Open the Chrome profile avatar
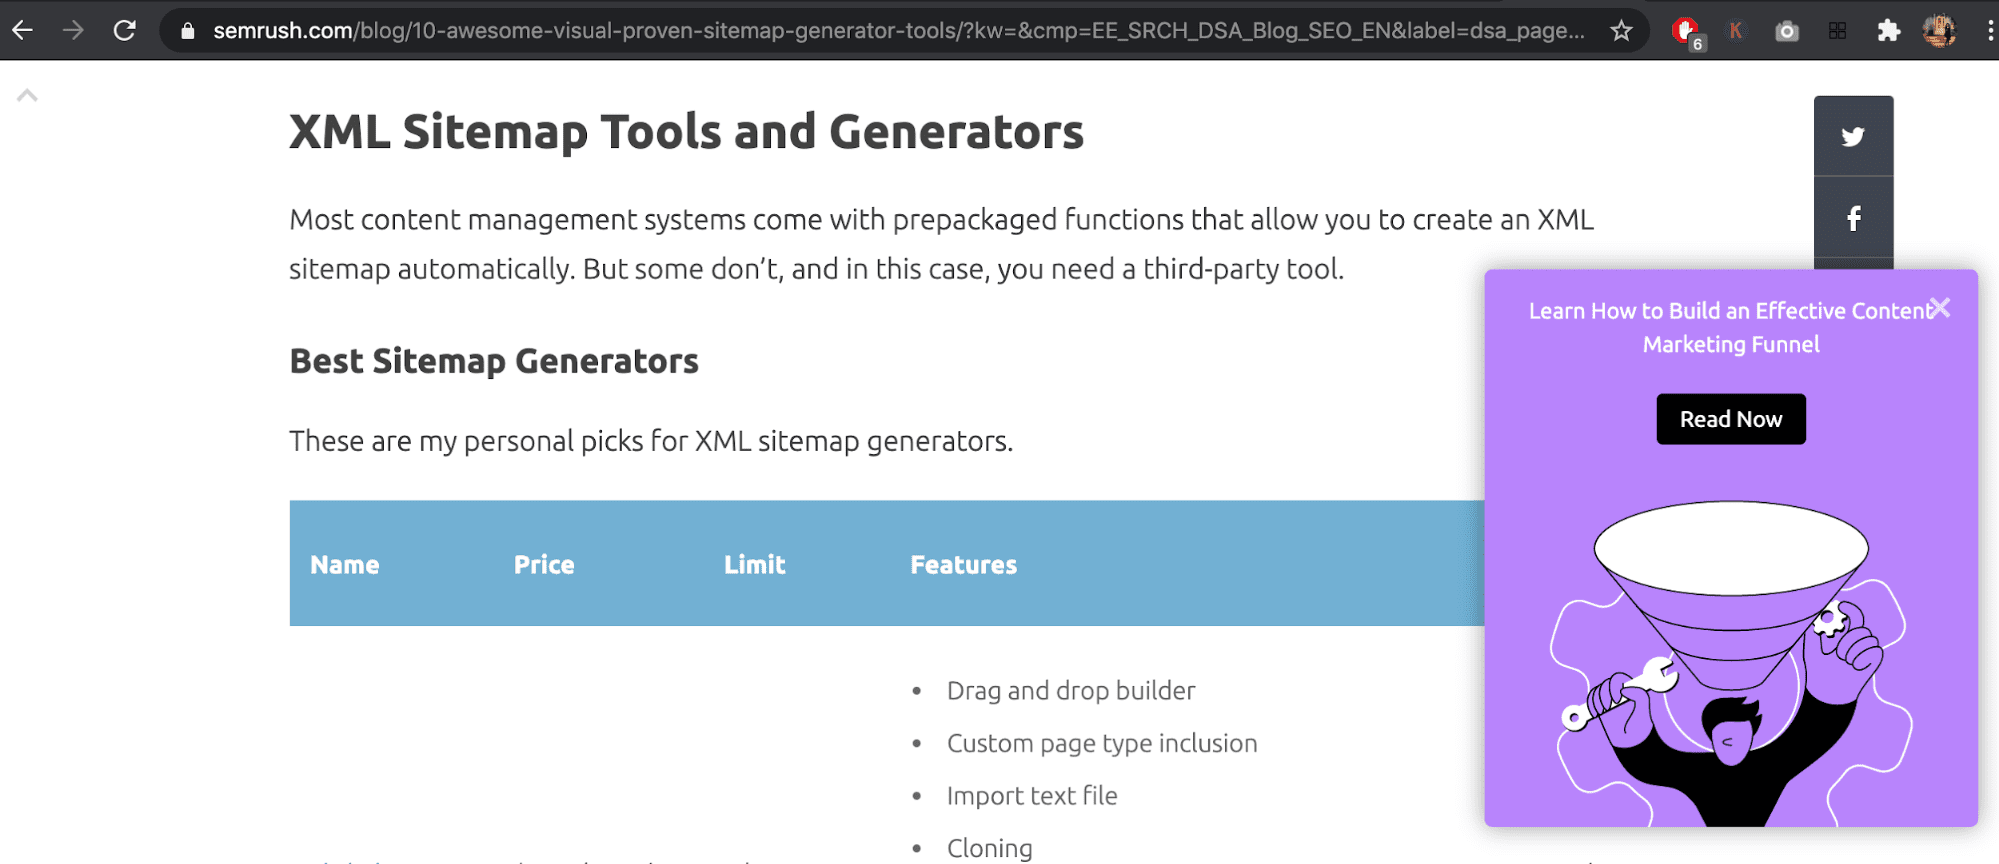Screen dimensions: 1999x864 pyautogui.click(x=1939, y=31)
